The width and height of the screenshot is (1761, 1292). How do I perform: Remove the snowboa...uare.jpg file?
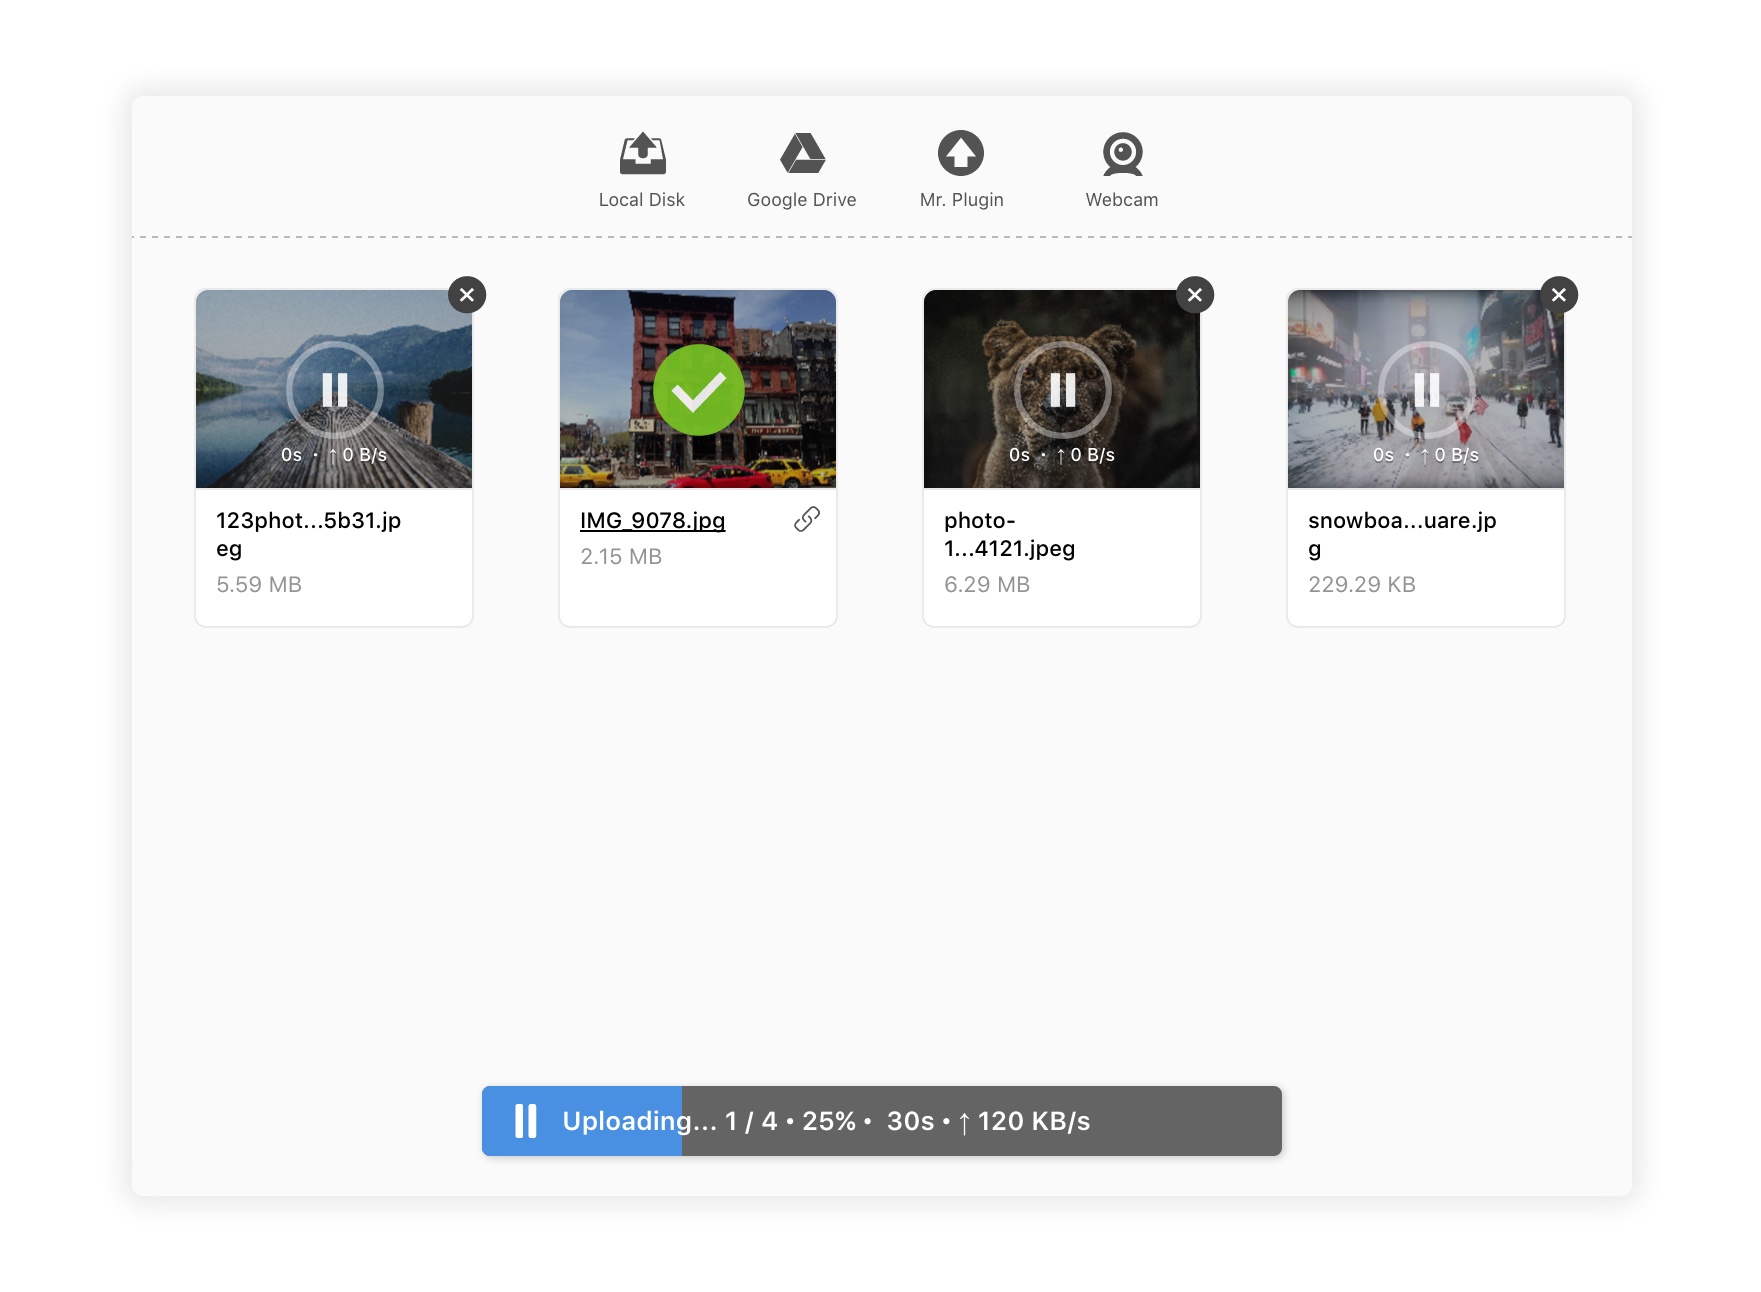(1559, 295)
